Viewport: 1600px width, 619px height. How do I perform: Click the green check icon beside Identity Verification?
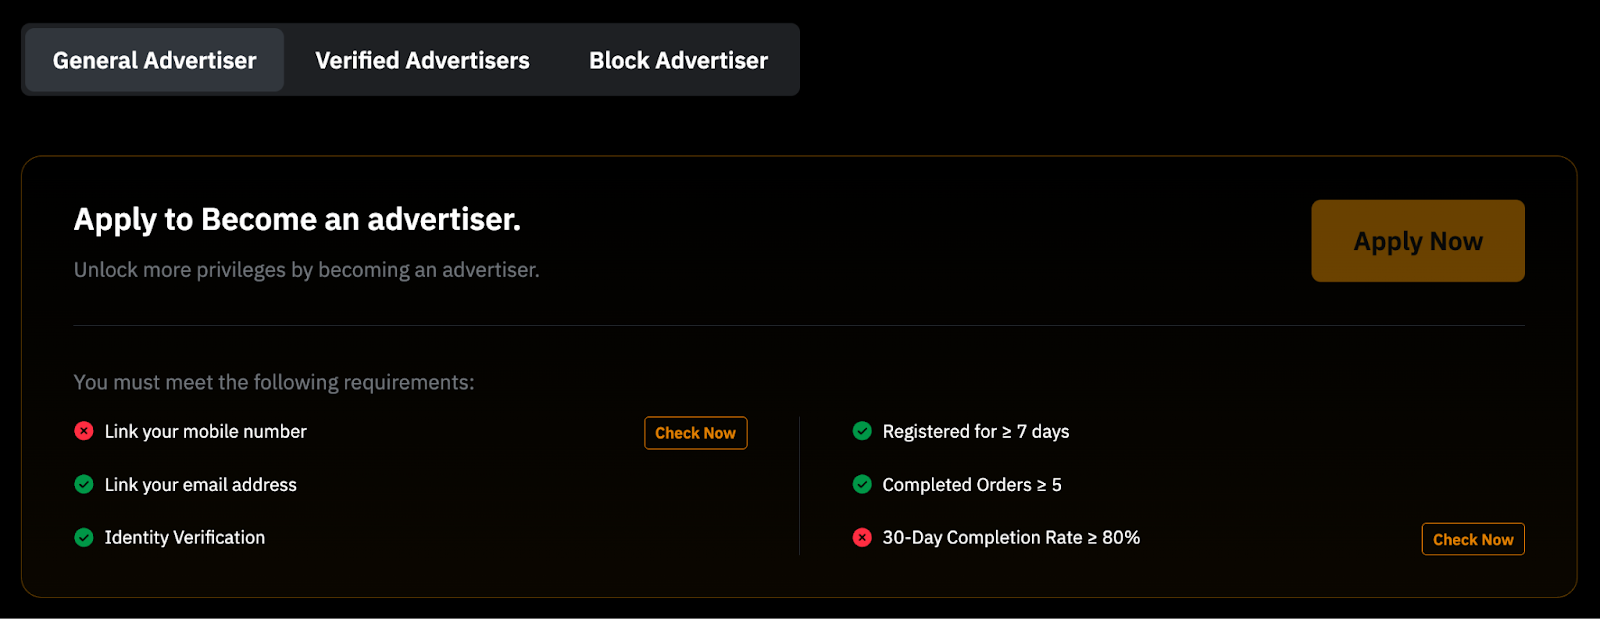click(x=84, y=537)
